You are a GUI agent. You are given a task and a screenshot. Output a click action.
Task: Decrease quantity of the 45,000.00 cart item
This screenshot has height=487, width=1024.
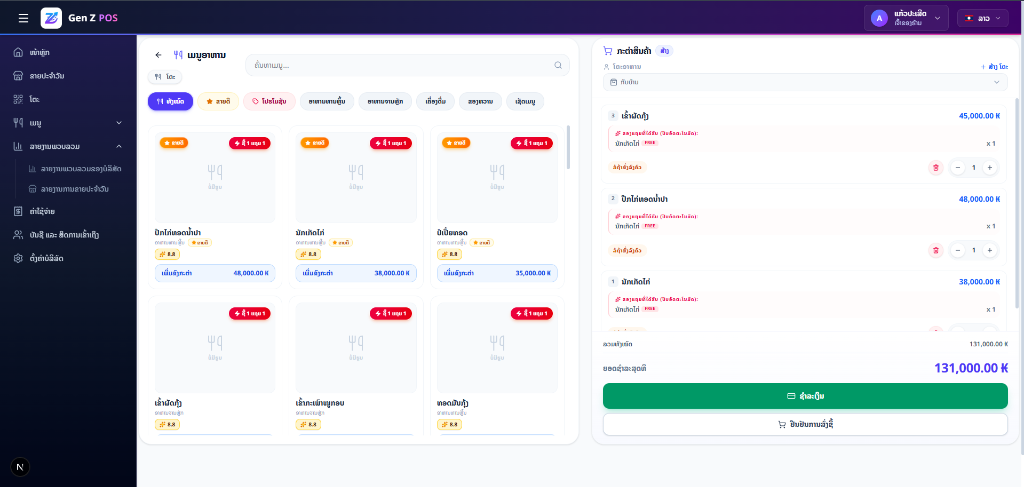click(958, 168)
